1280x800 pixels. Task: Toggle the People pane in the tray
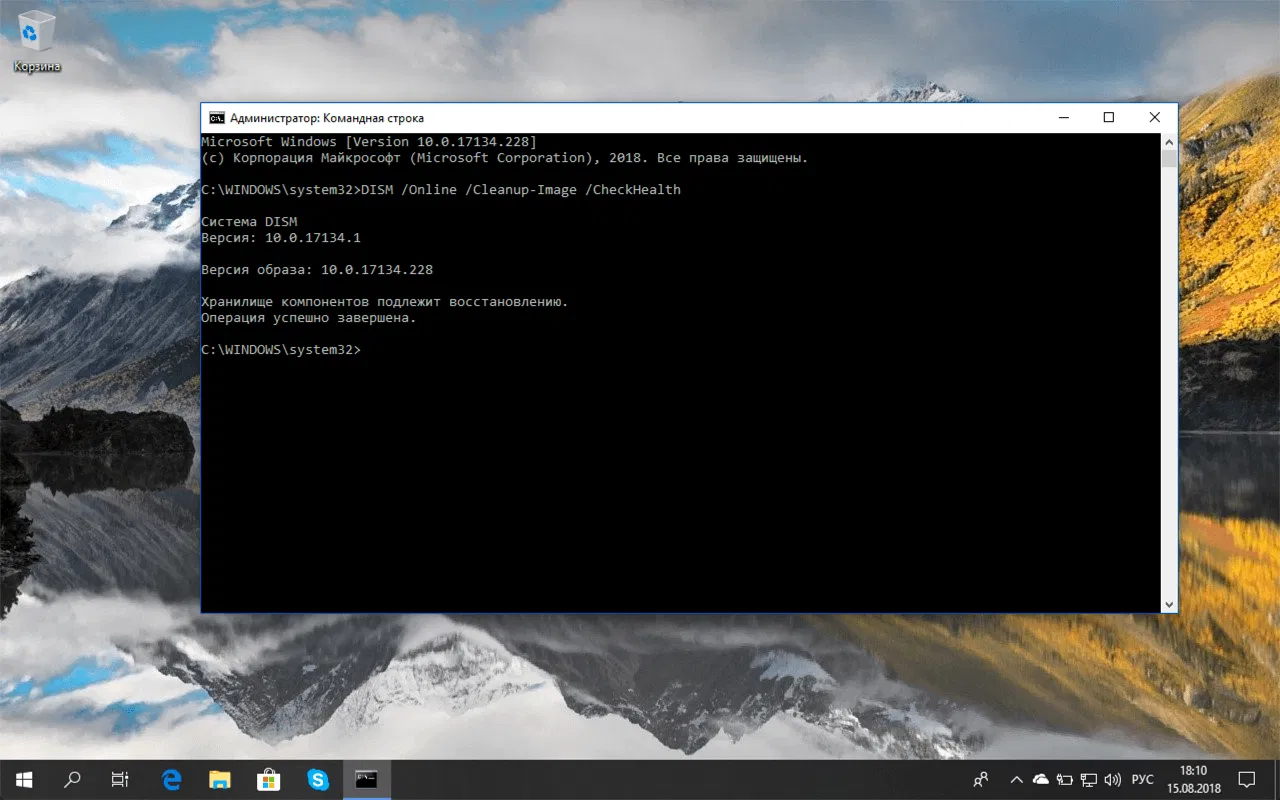(x=981, y=779)
